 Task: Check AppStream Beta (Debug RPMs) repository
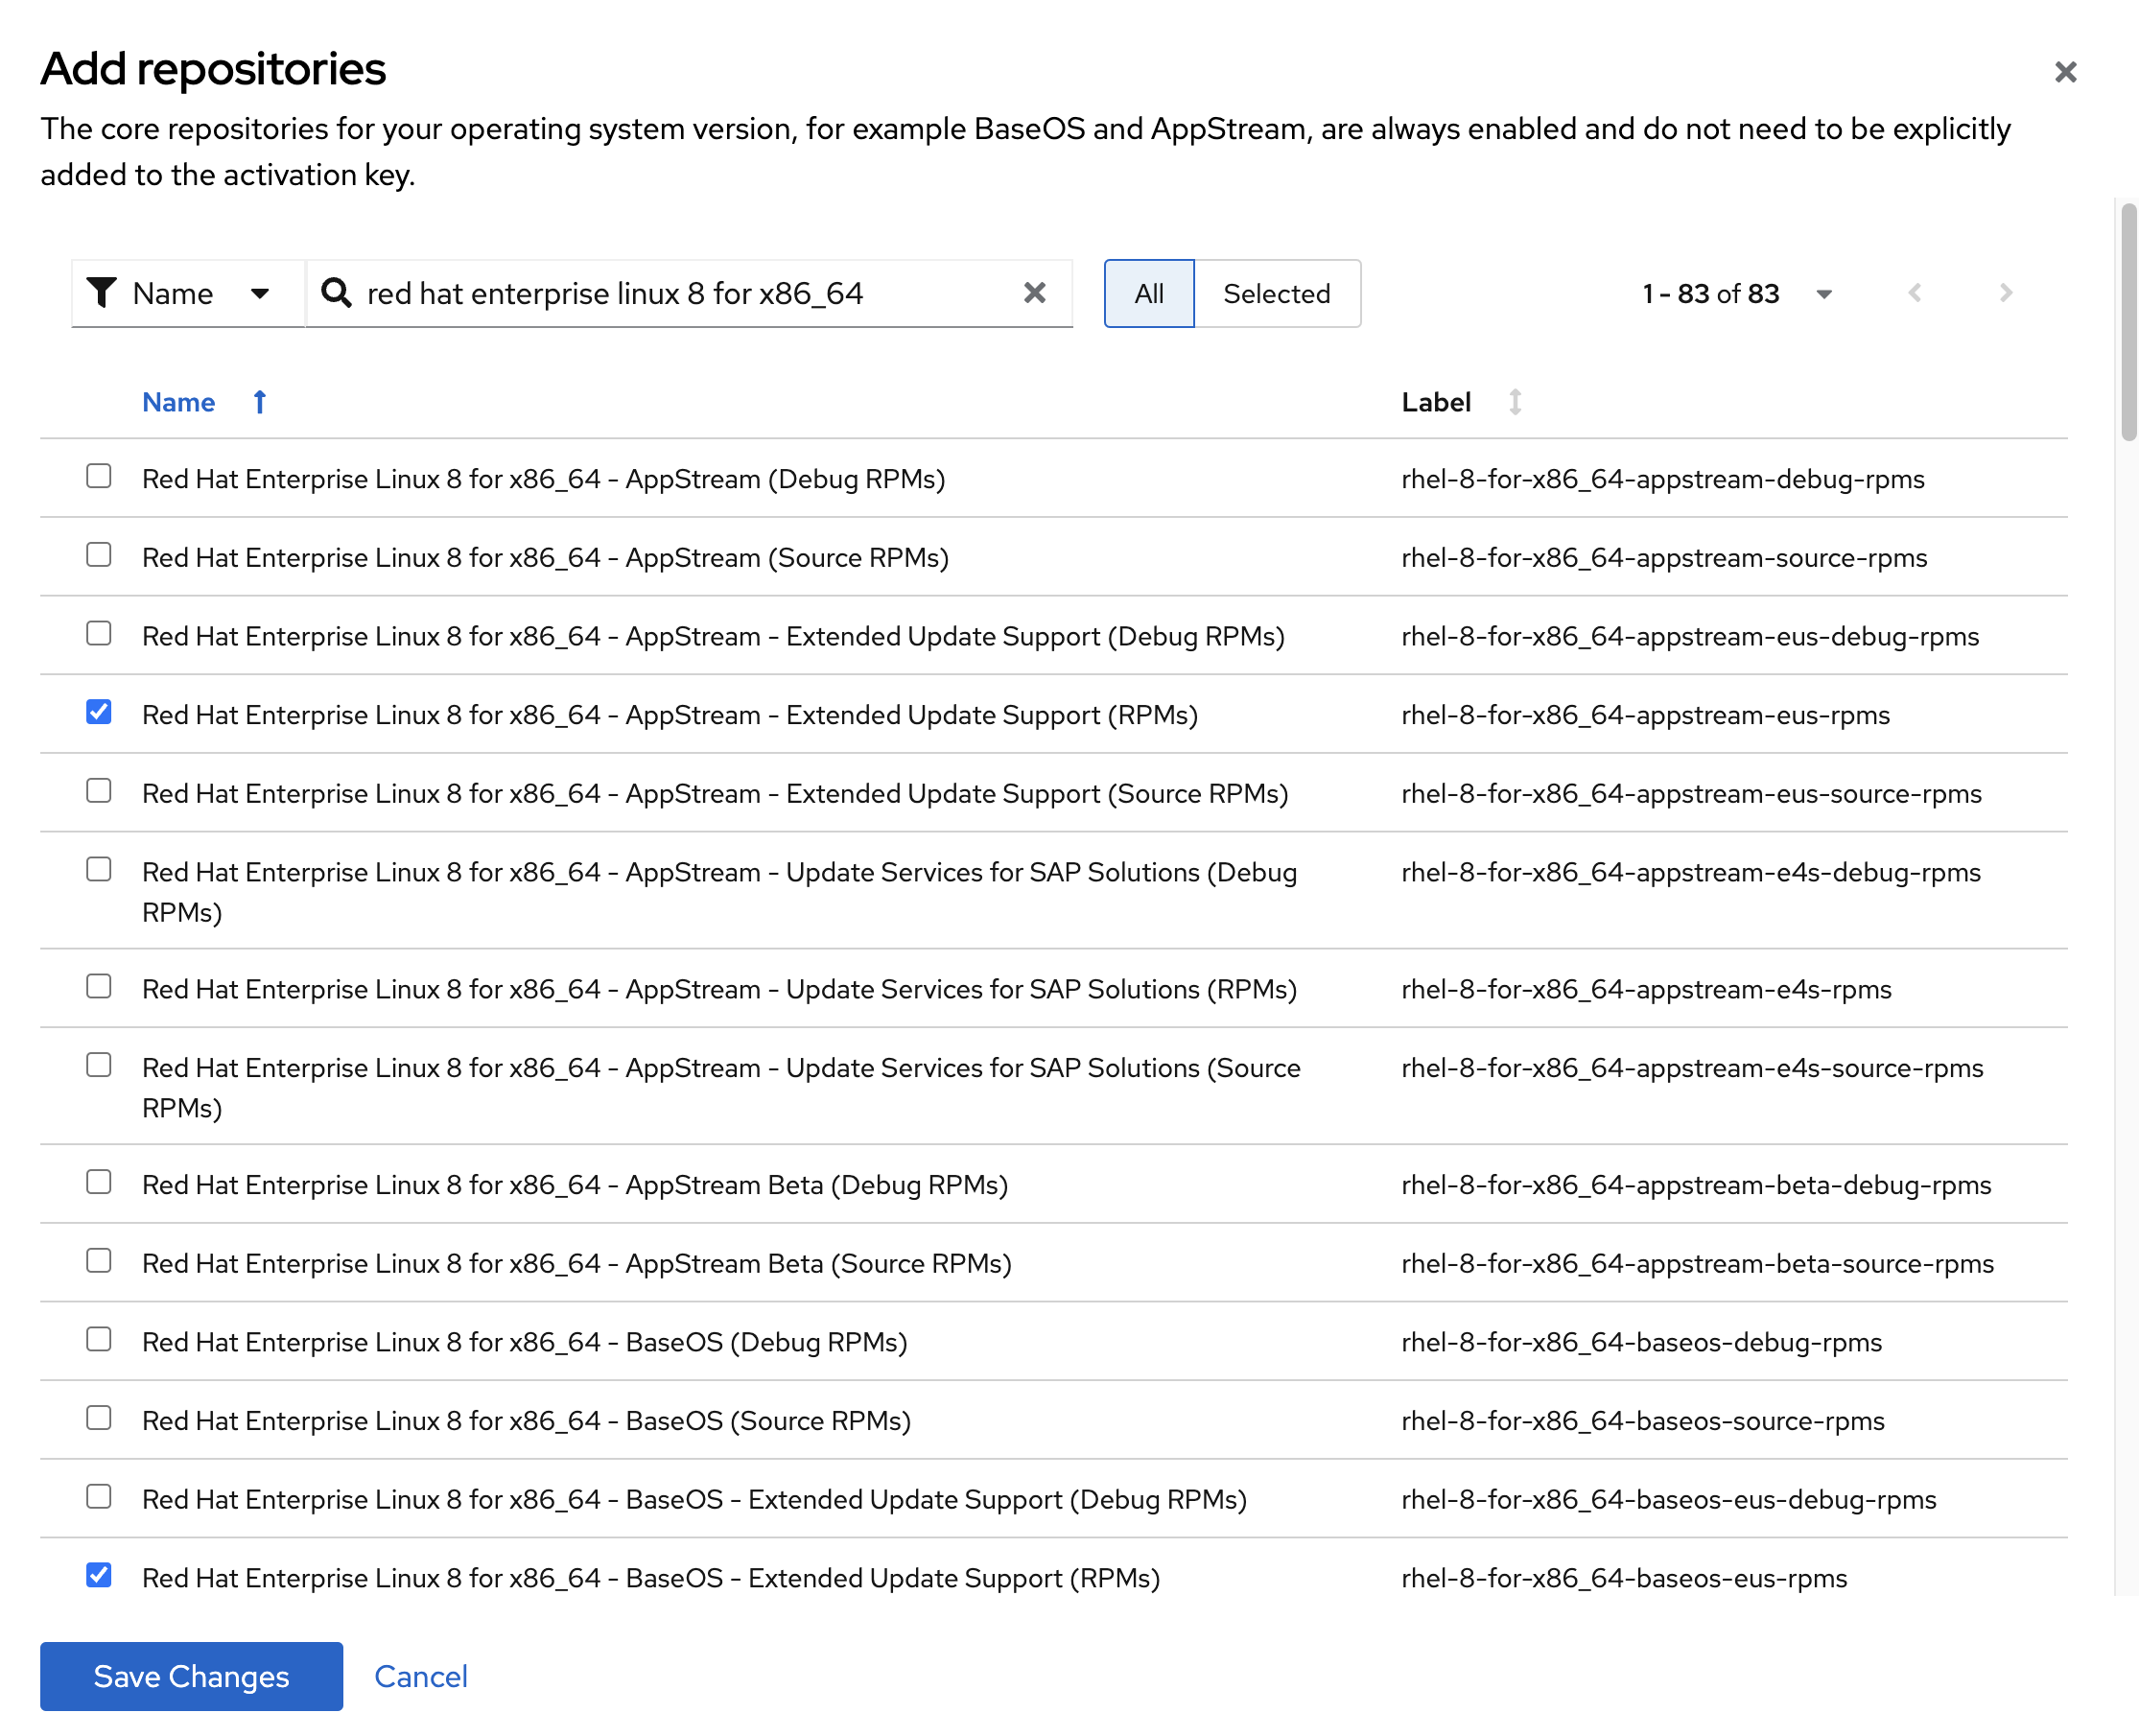point(99,1183)
